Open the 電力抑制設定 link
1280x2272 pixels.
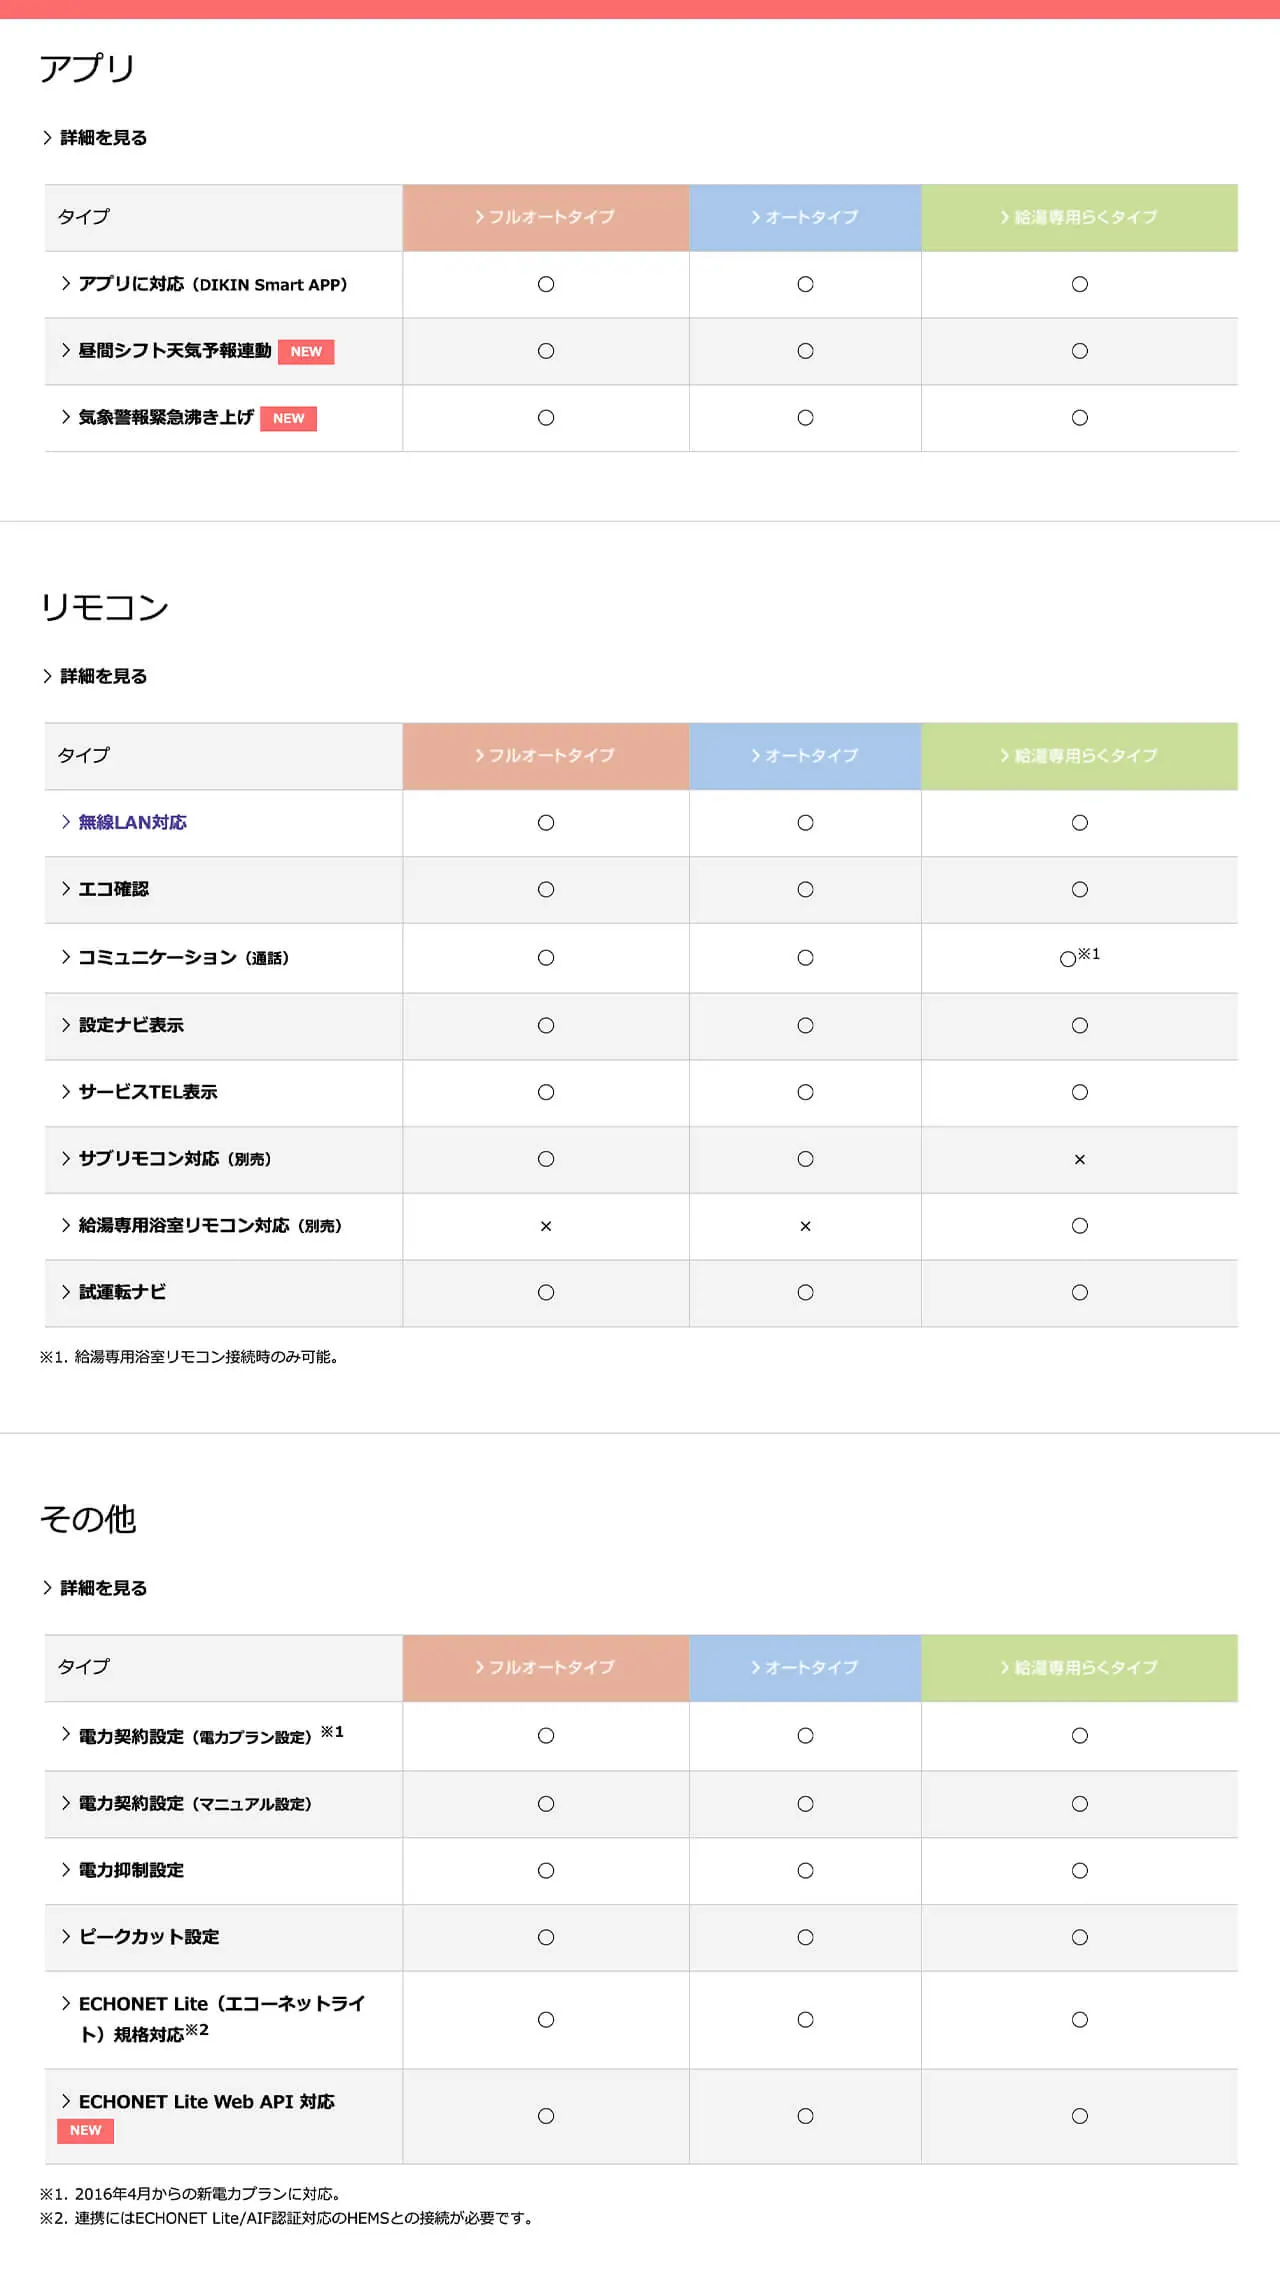click(131, 1870)
